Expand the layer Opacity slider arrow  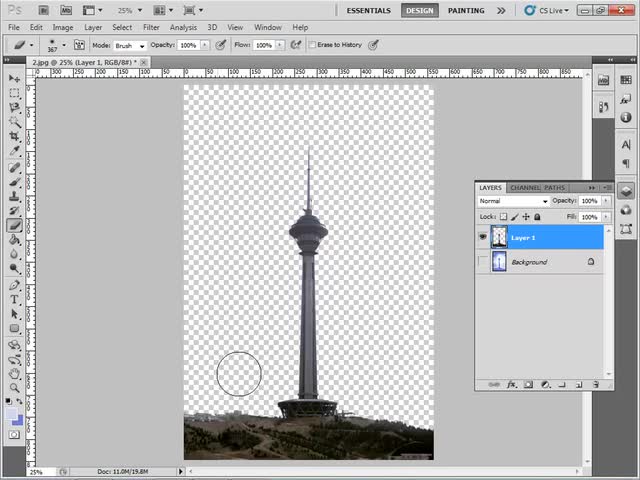[x=605, y=201]
